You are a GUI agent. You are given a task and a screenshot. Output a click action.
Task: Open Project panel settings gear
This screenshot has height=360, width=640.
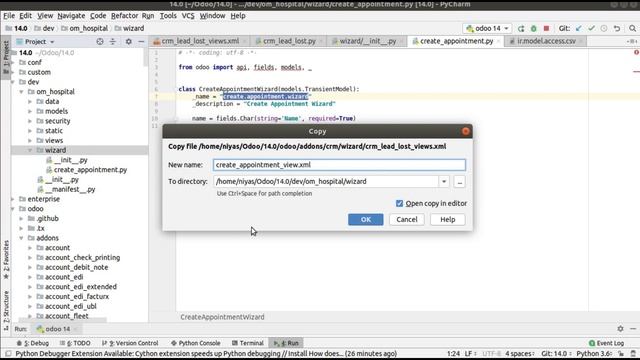tap(129, 42)
